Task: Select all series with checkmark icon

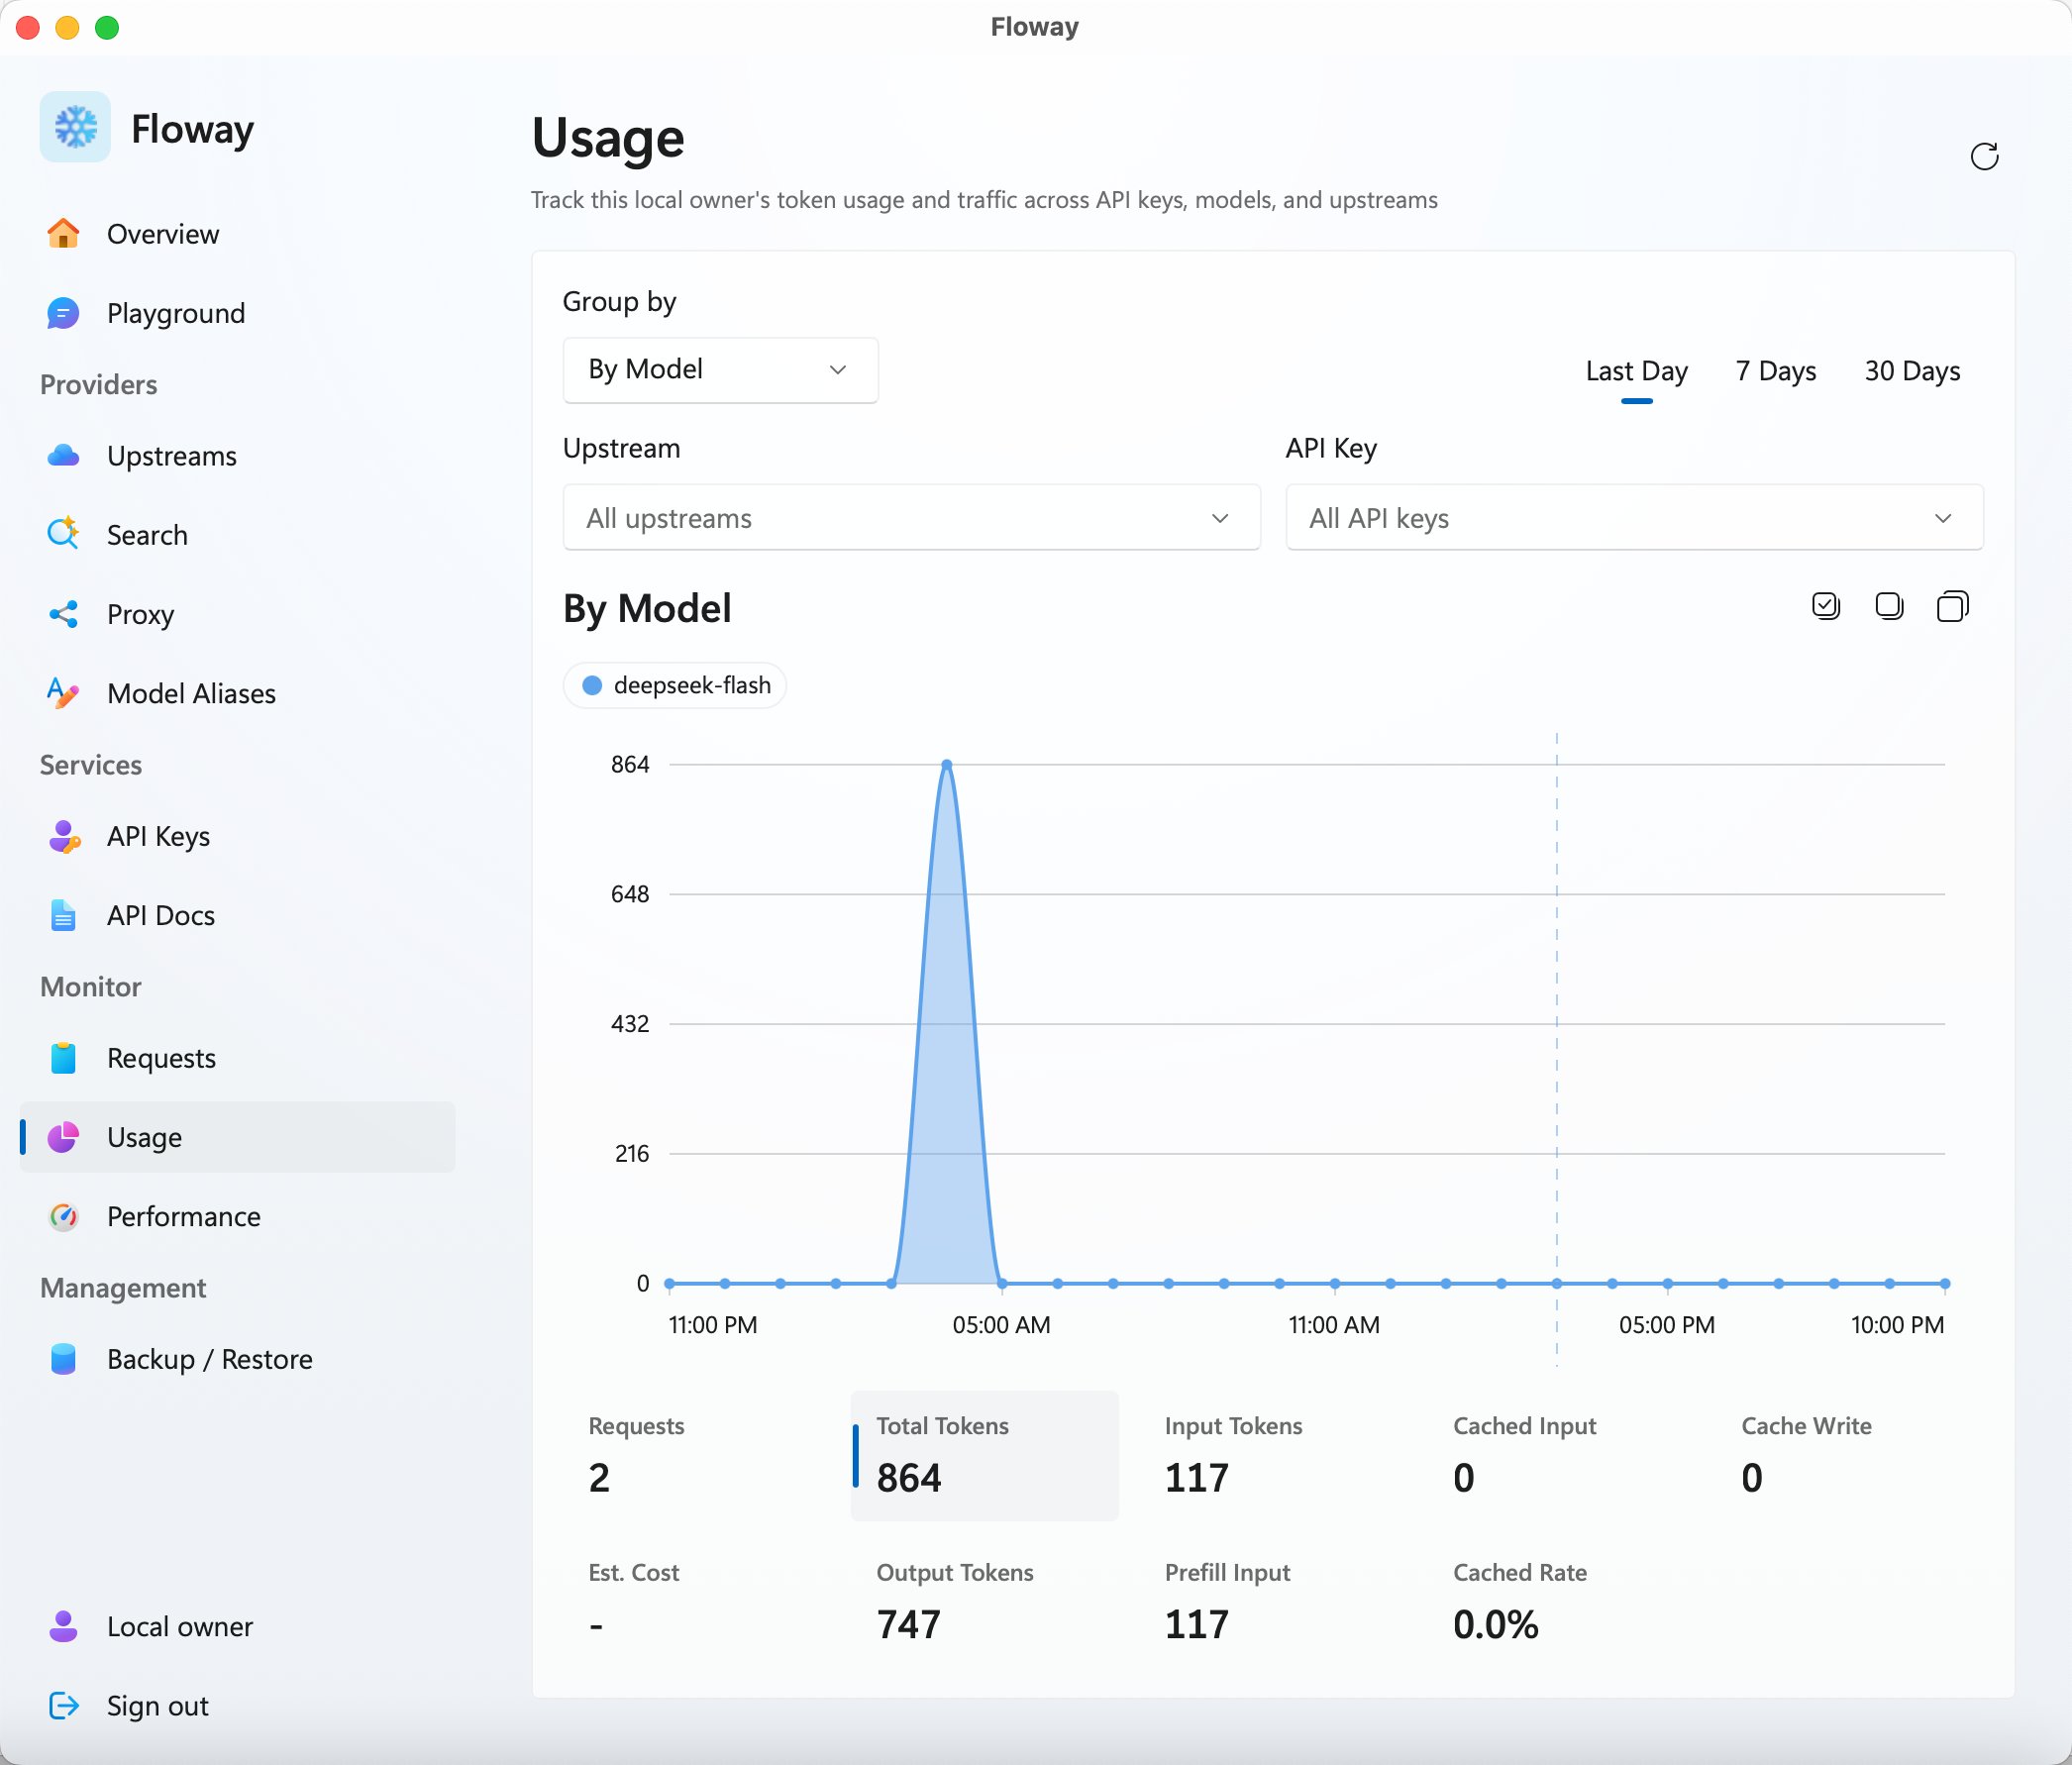Action: tap(1826, 606)
